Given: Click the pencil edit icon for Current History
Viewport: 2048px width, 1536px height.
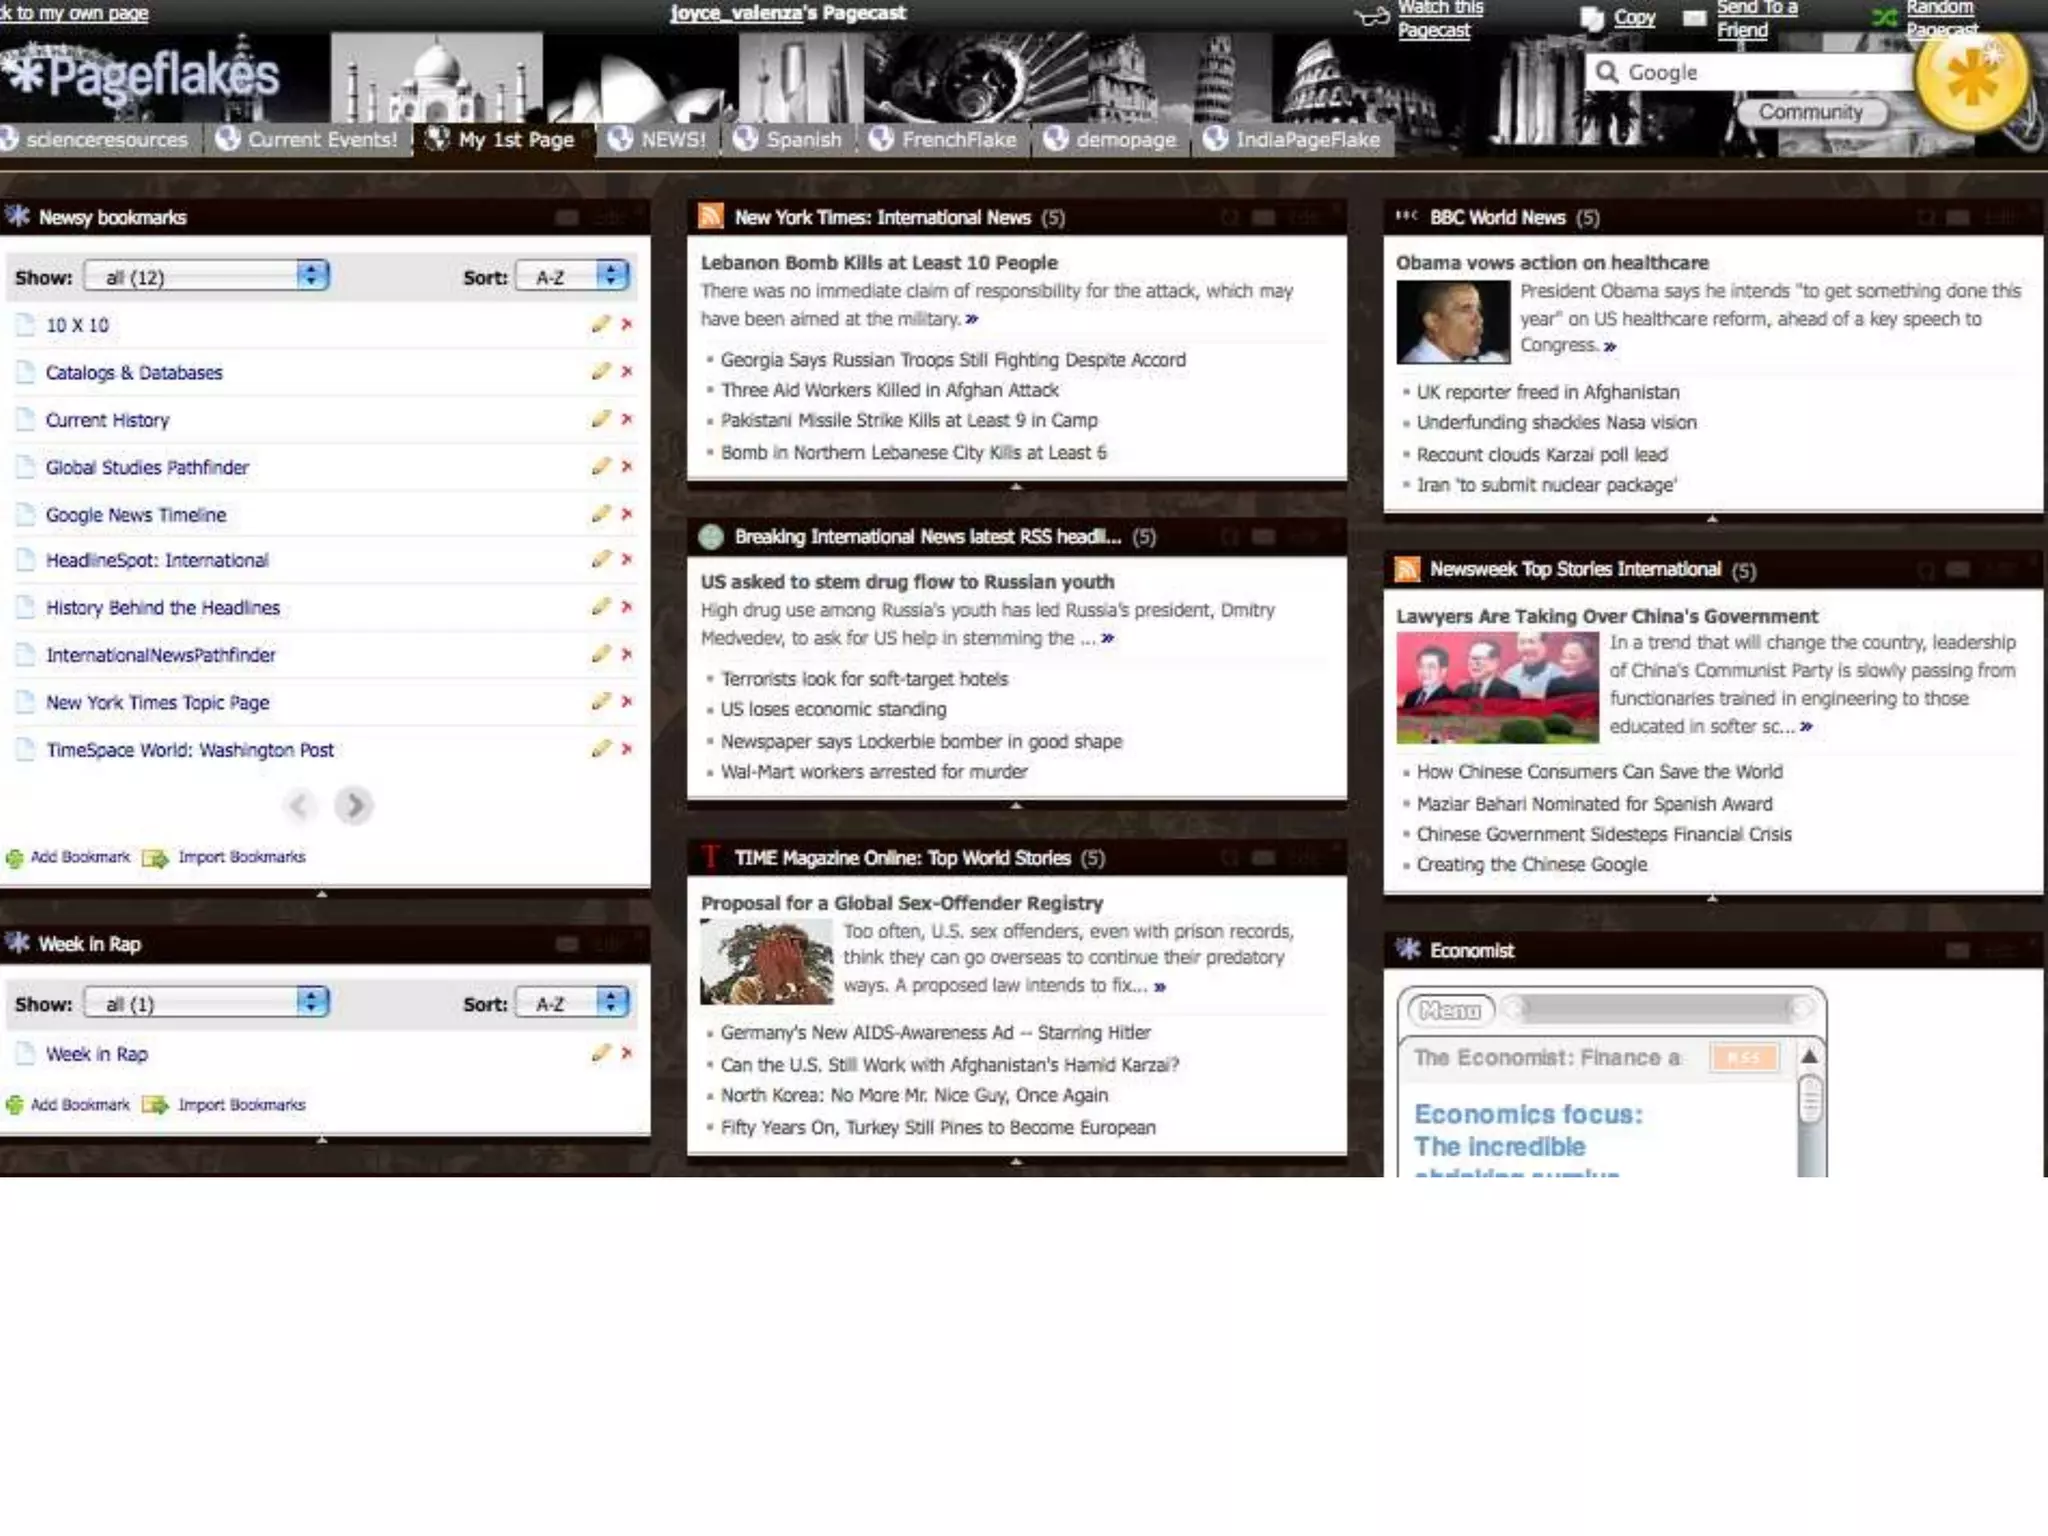Looking at the screenshot, I should [x=600, y=419].
